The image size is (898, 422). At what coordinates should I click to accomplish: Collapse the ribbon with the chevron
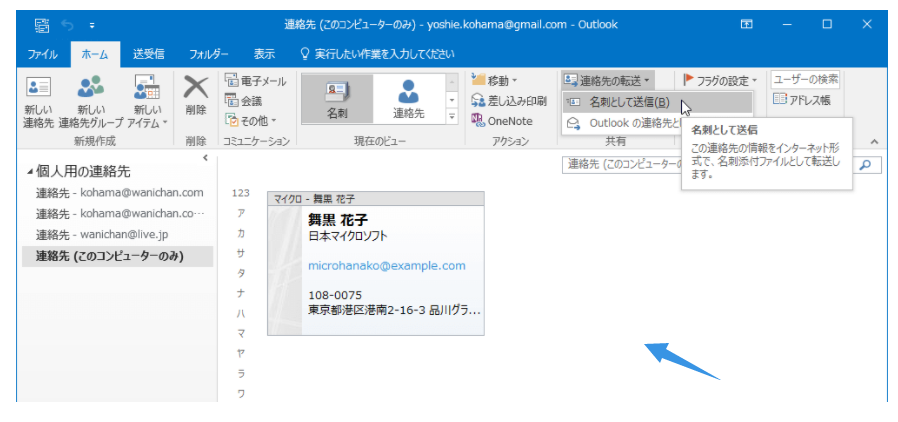874,141
